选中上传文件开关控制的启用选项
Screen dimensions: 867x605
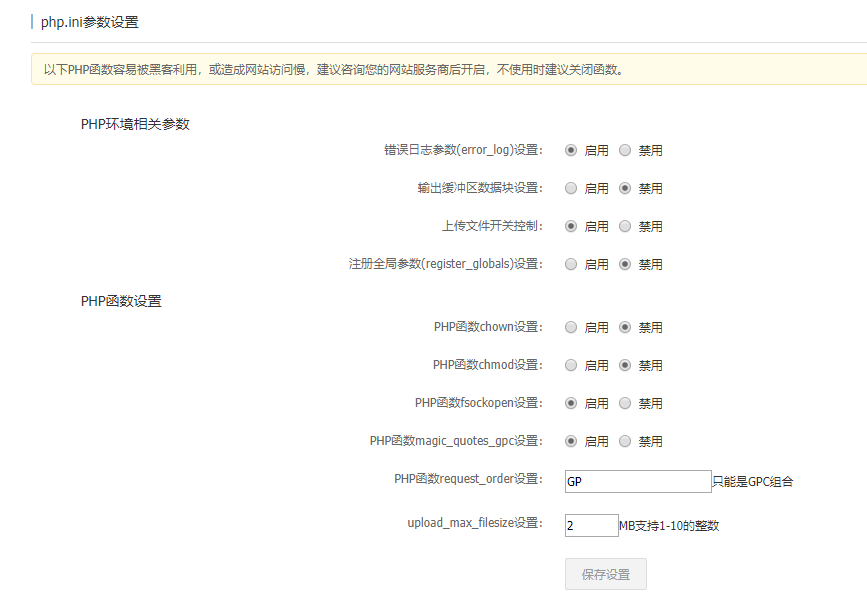(x=571, y=226)
